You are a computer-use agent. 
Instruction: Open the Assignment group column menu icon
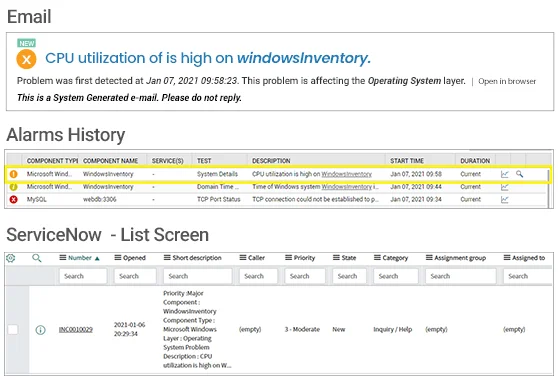point(430,258)
